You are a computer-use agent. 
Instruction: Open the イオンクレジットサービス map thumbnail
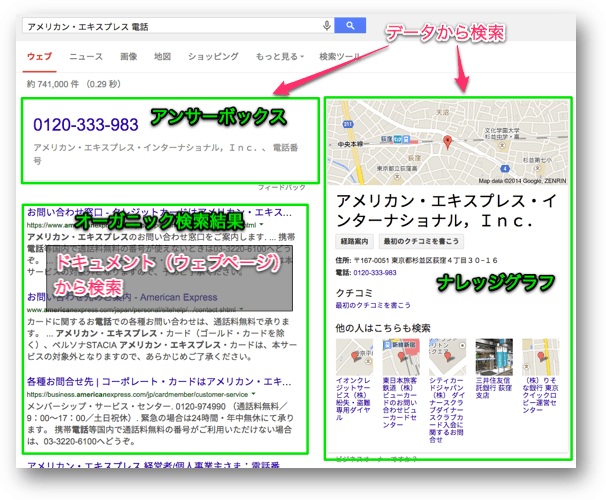point(354,357)
